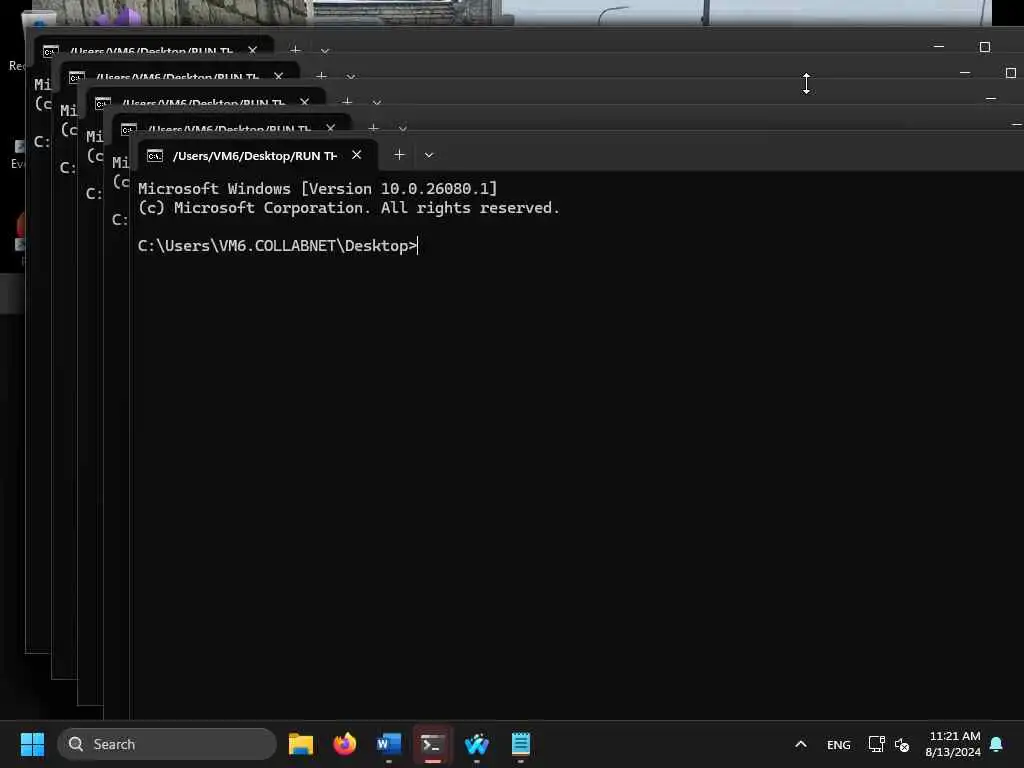The height and width of the screenshot is (768, 1024).
Task: Open Microsoft Word from taskbar
Action: (x=389, y=744)
